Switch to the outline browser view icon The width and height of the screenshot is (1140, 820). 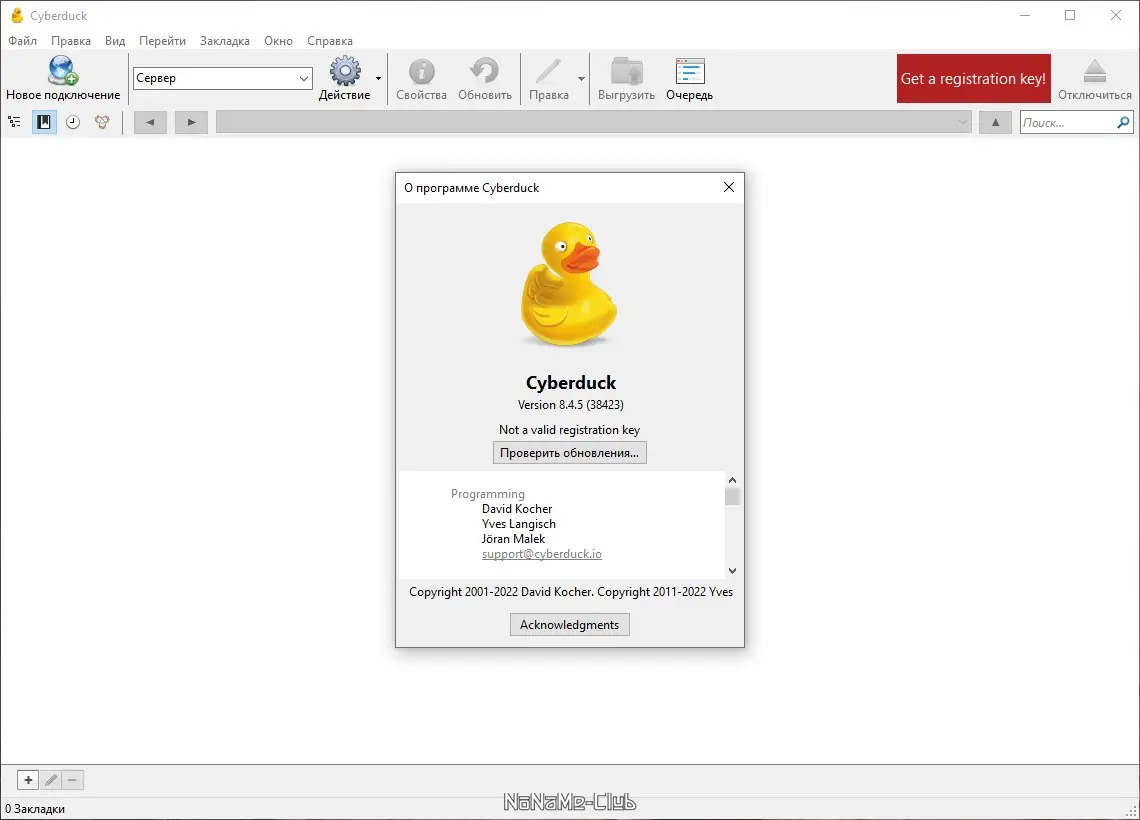click(15, 122)
